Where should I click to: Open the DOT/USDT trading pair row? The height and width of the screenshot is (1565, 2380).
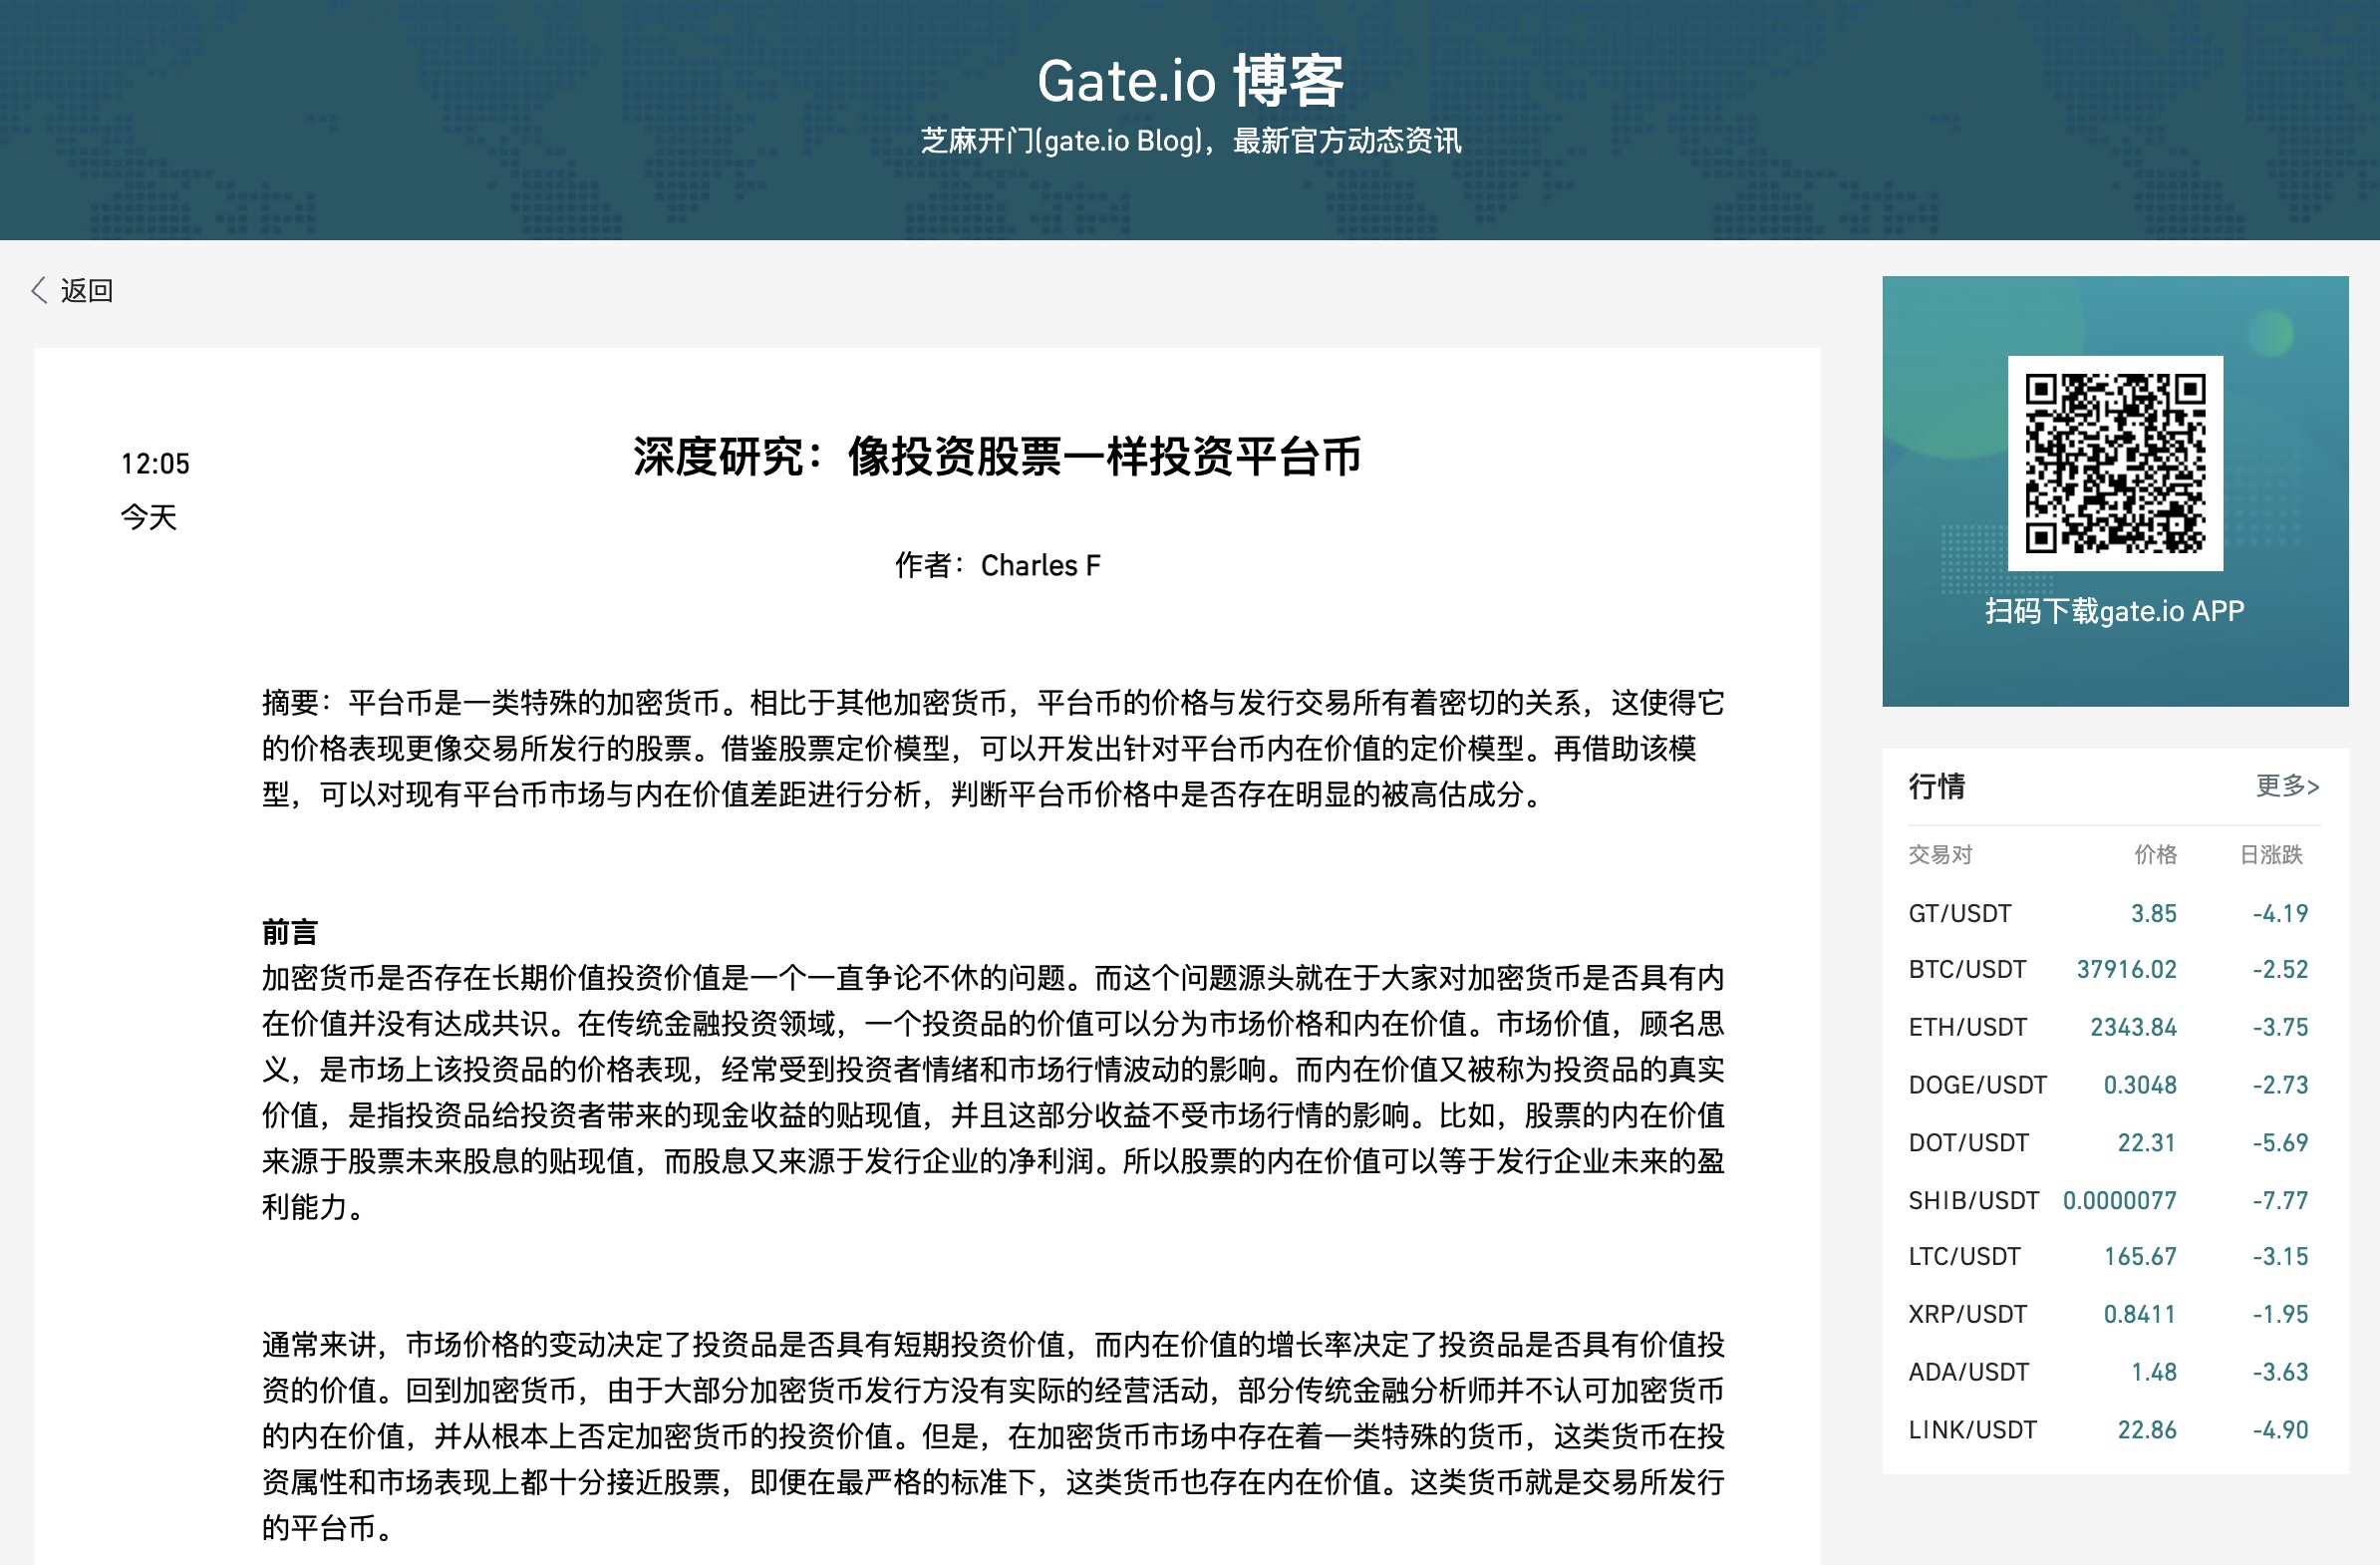tap(2114, 1142)
